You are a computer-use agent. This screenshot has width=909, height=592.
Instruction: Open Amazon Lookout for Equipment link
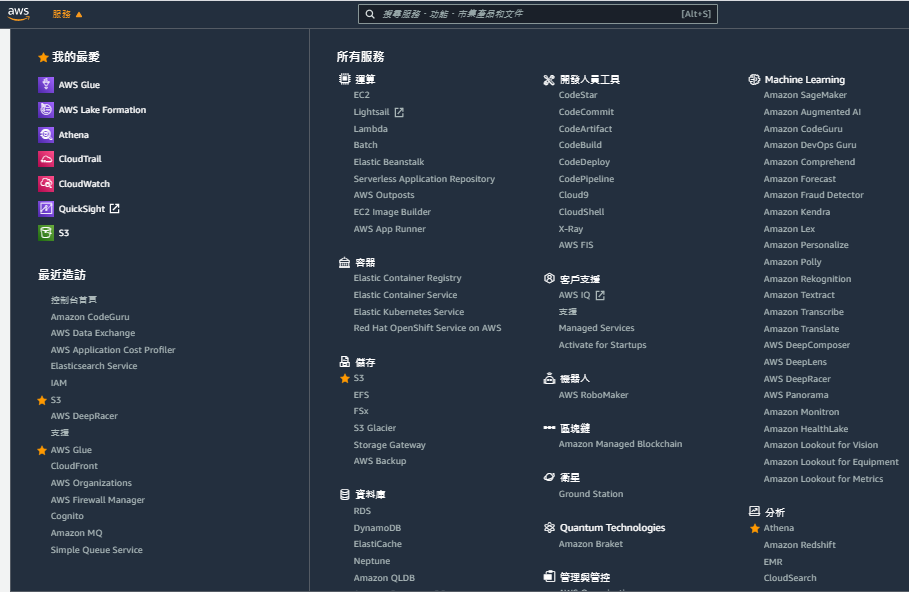pyautogui.click(x=831, y=462)
